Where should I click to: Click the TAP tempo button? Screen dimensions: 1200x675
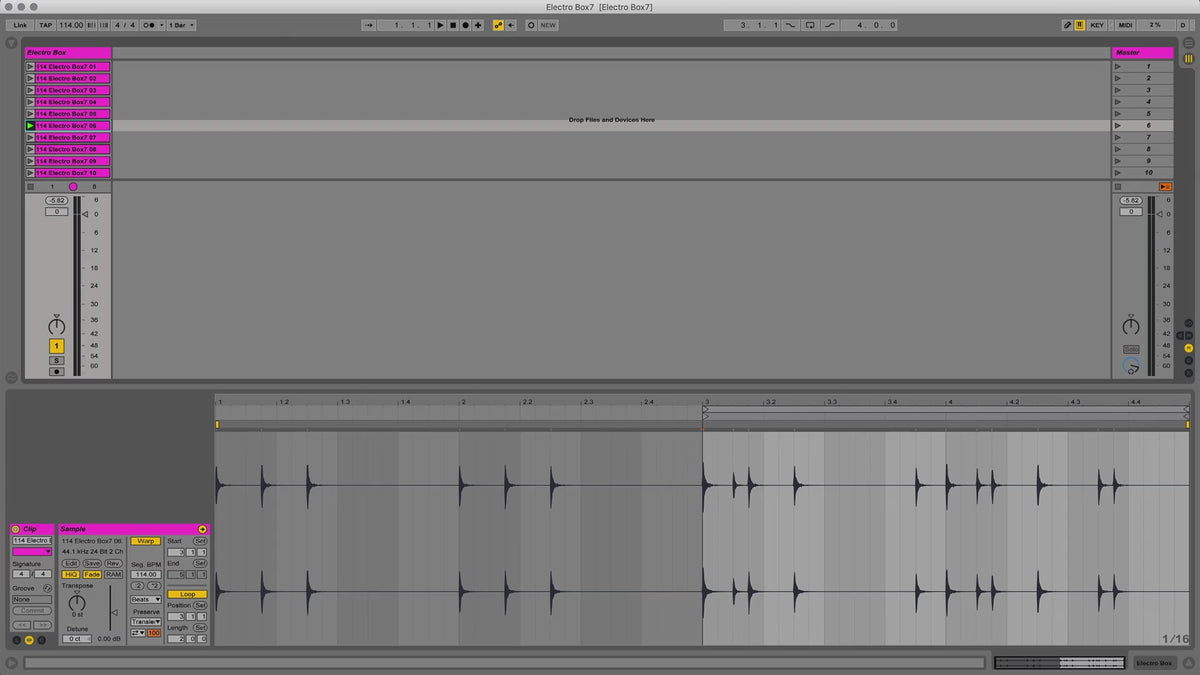click(46, 25)
